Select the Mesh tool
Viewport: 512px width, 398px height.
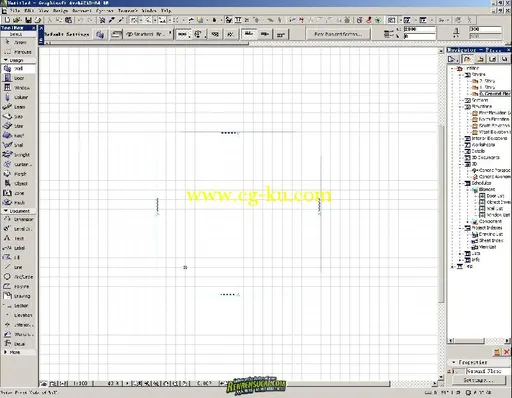tap(19, 203)
